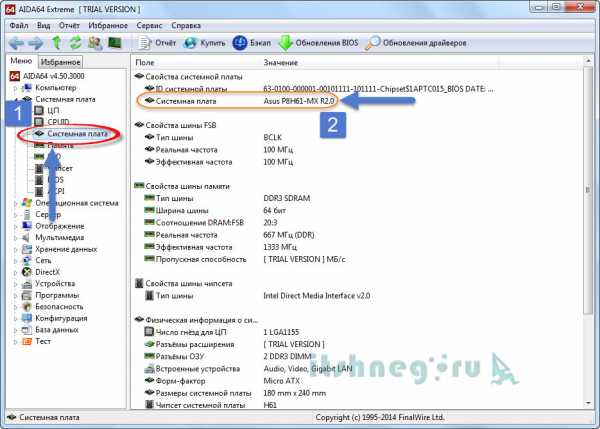600x429 pixels.
Task: Select the Чипсет системной платы row
Action: coord(211,405)
